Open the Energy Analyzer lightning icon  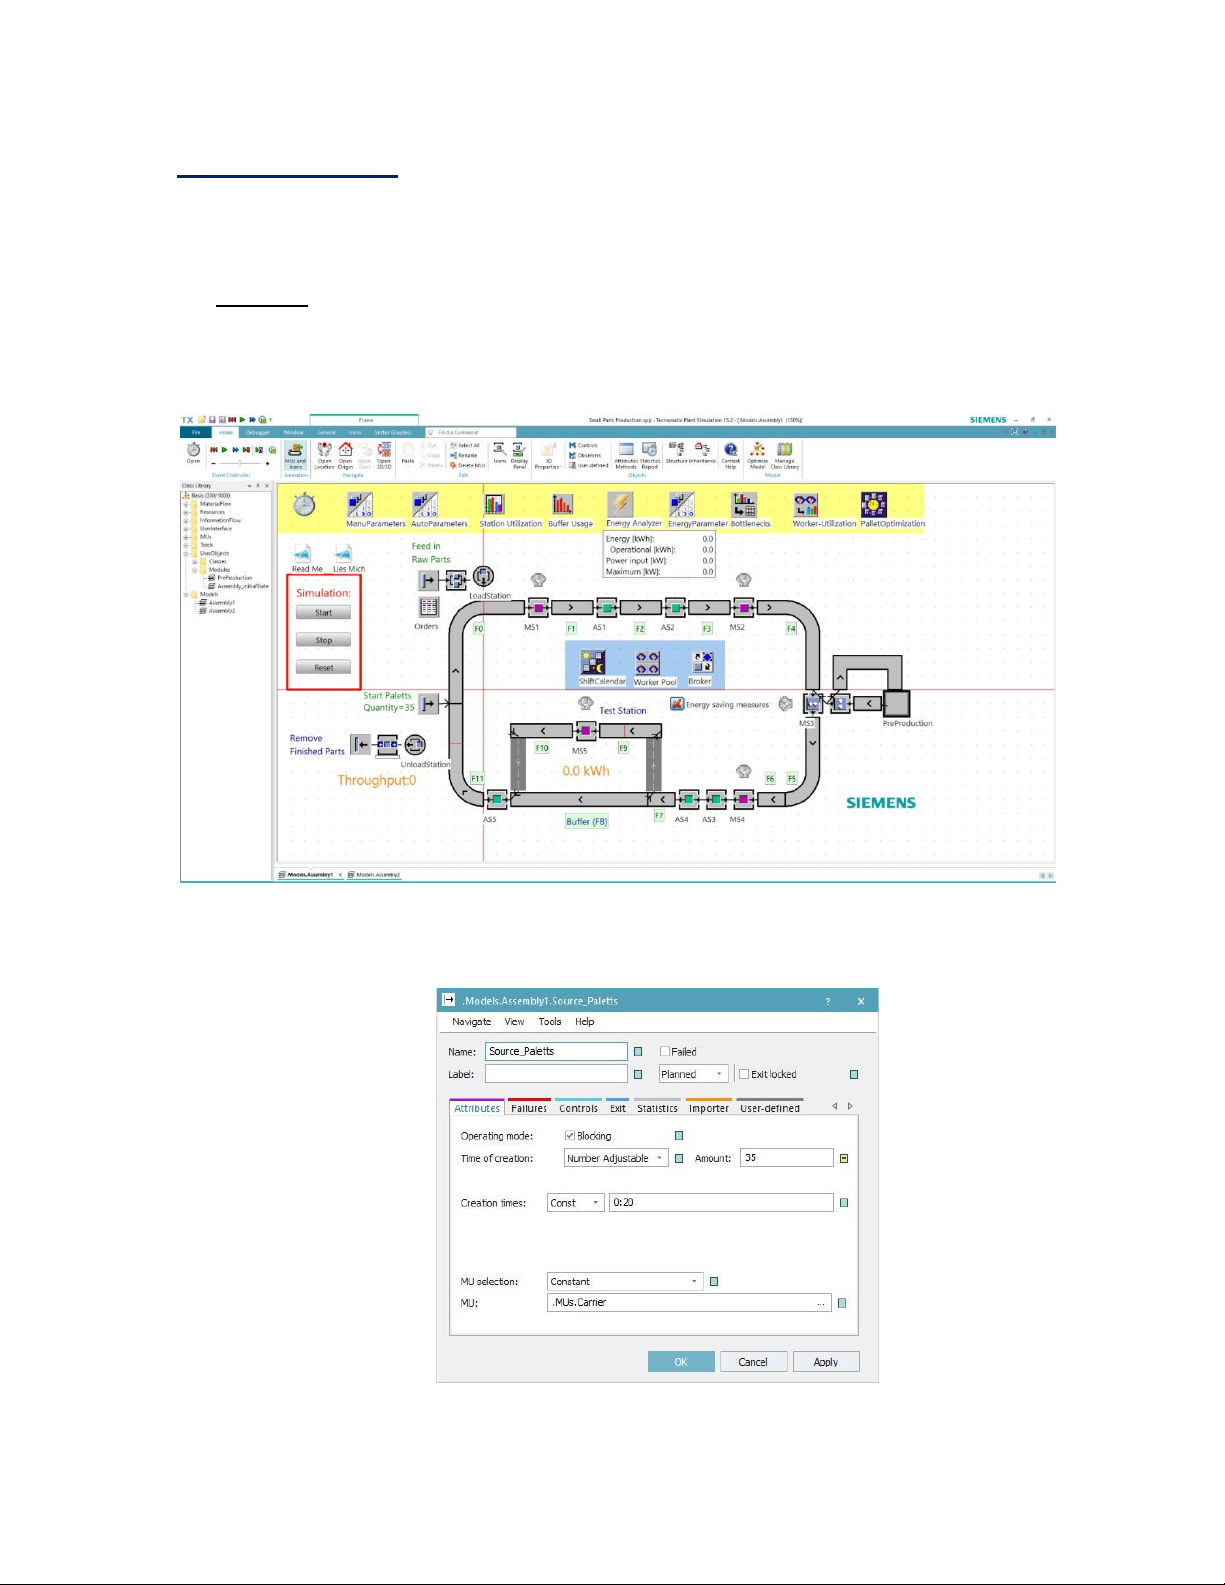pos(620,505)
